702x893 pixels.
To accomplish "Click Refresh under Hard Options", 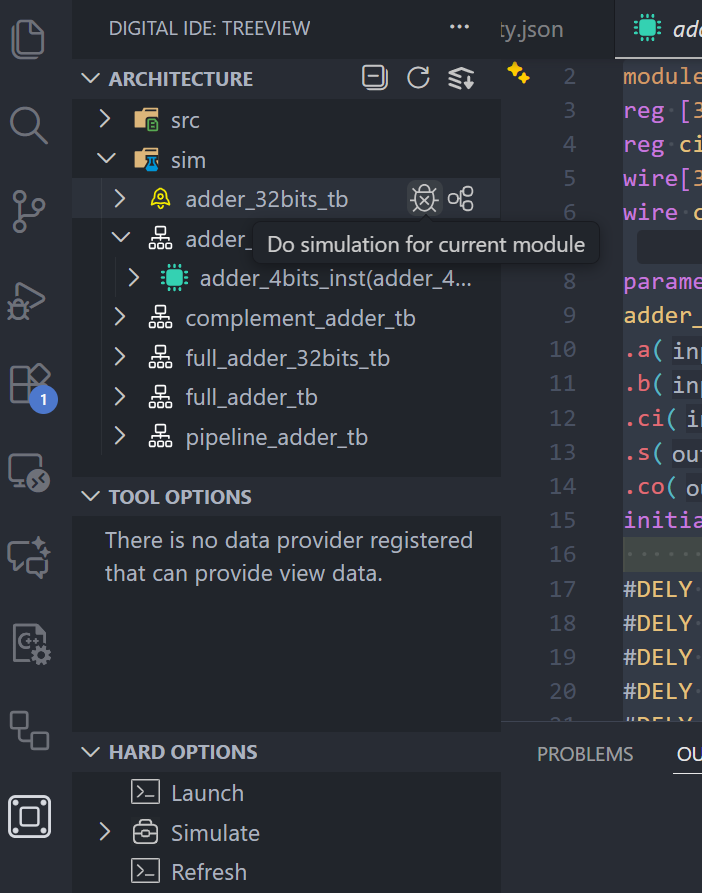I will pos(208,872).
